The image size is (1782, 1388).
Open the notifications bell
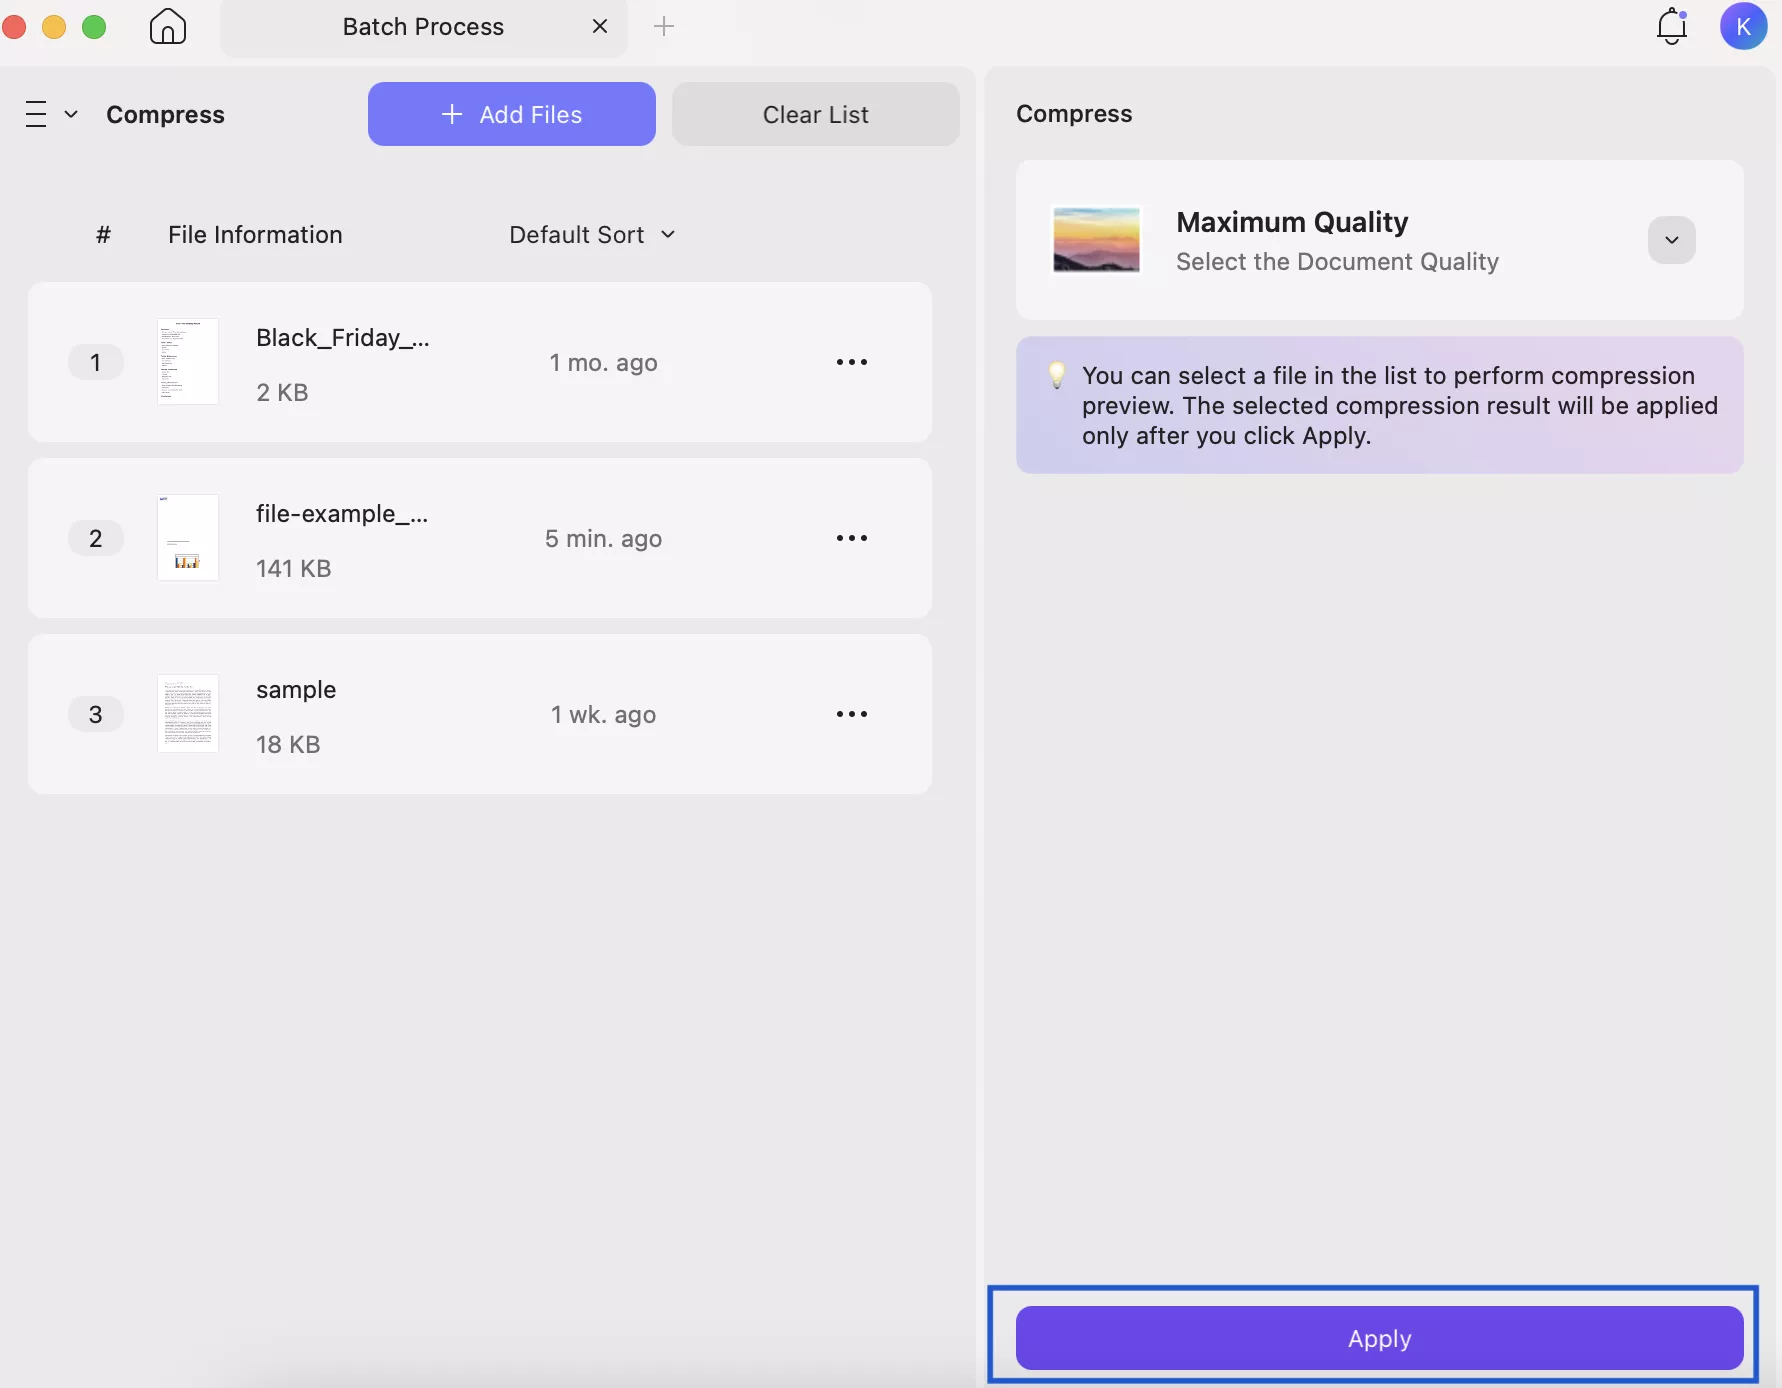[x=1671, y=27]
